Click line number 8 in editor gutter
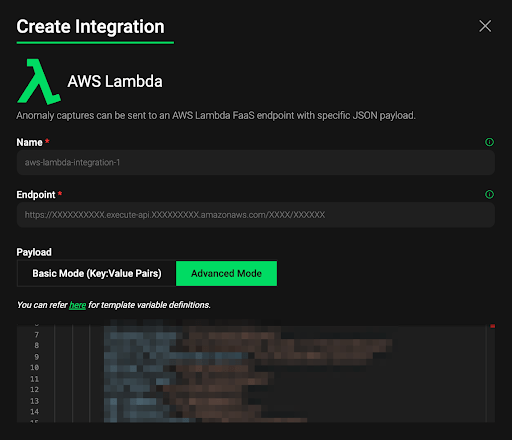Screen dimensions: 512x440 (x=37, y=345)
